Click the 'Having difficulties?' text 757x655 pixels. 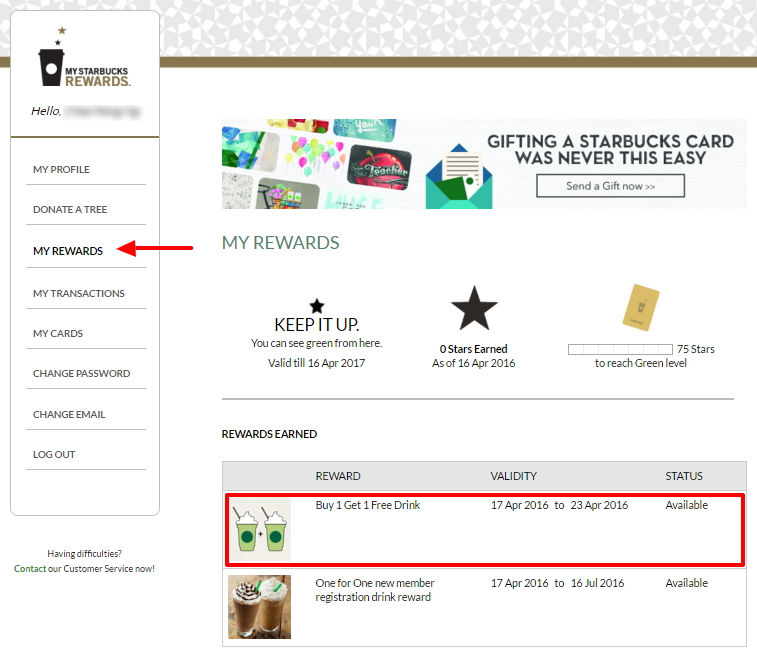84,554
